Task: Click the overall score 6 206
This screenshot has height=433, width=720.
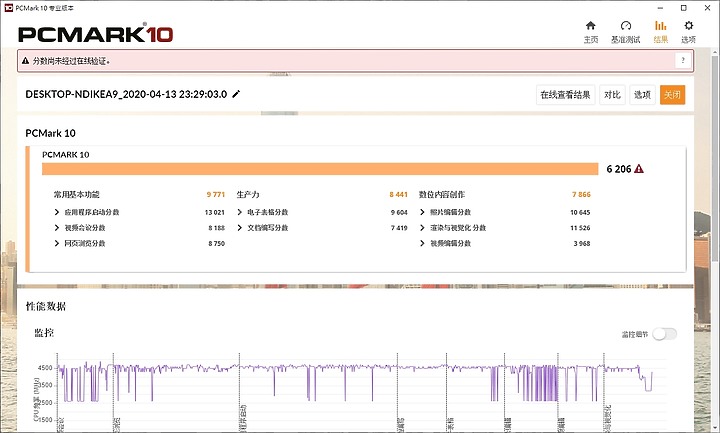Action: click(x=619, y=169)
